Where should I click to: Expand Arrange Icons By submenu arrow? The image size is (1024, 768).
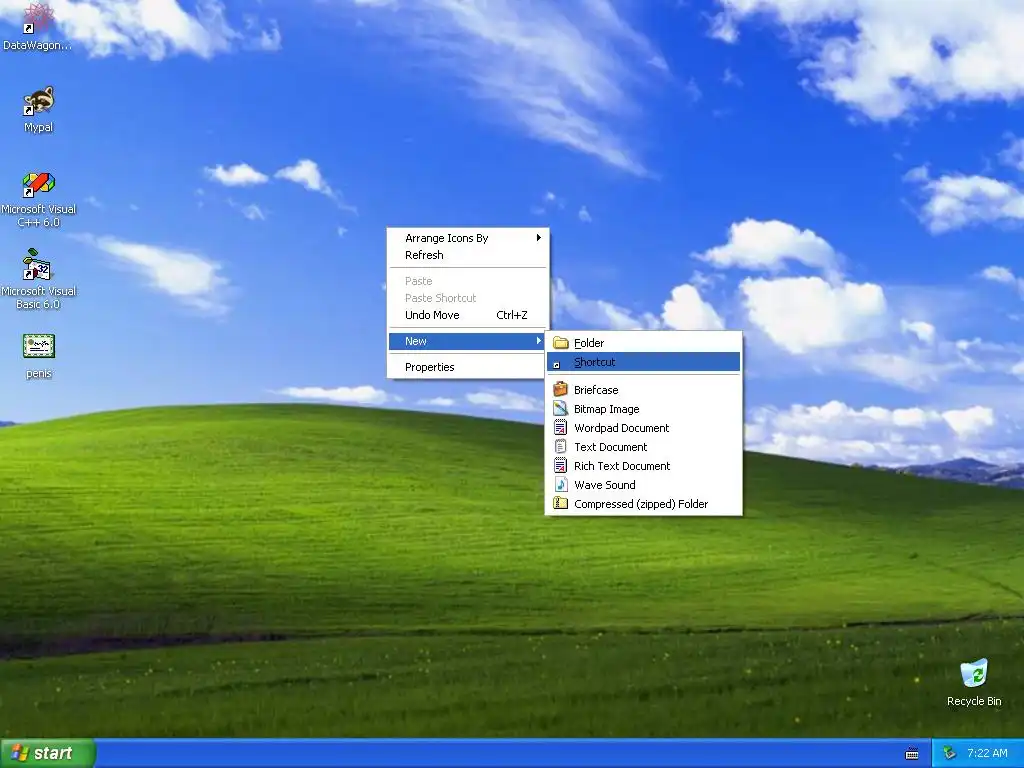(539, 238)
